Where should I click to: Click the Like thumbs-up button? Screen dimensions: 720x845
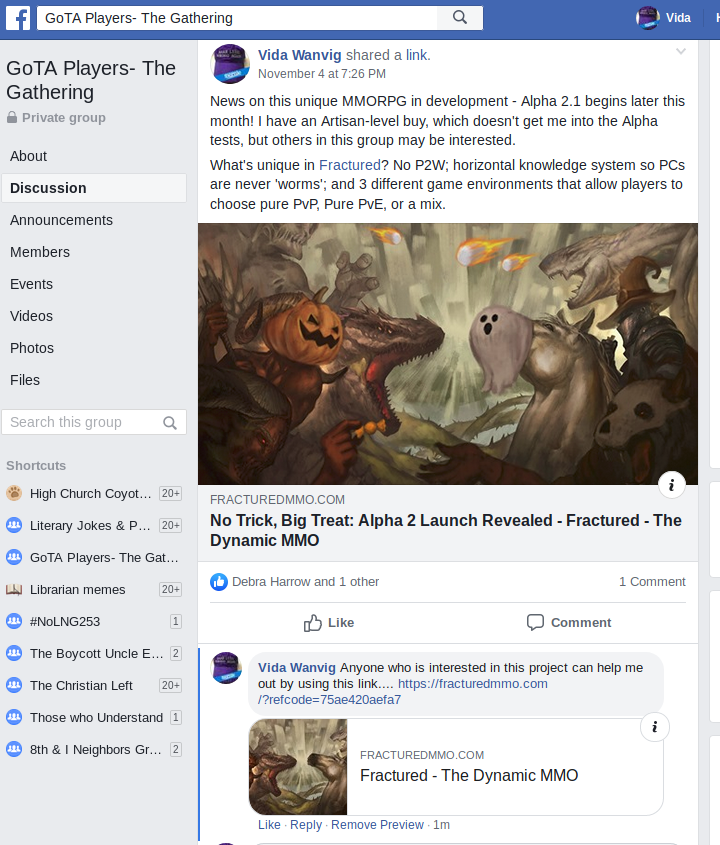[329, 622]
